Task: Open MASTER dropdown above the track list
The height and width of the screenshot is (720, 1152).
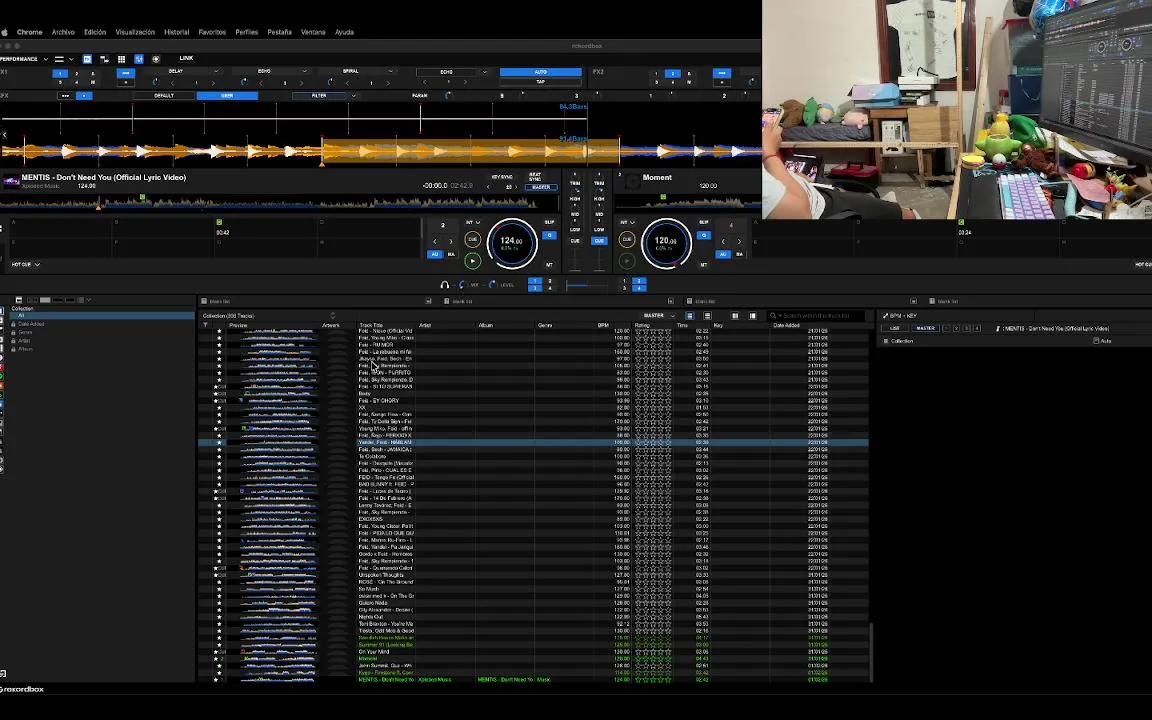Action: point(658,315)
